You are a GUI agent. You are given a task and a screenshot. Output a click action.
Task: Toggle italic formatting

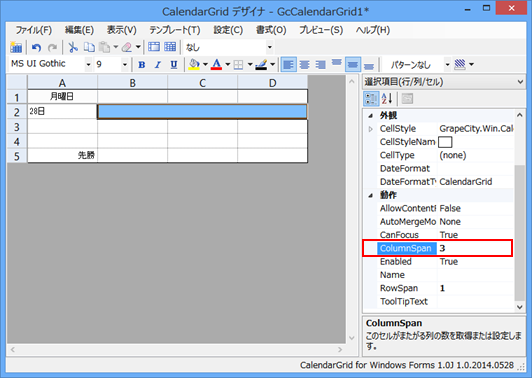click(158, 64)
